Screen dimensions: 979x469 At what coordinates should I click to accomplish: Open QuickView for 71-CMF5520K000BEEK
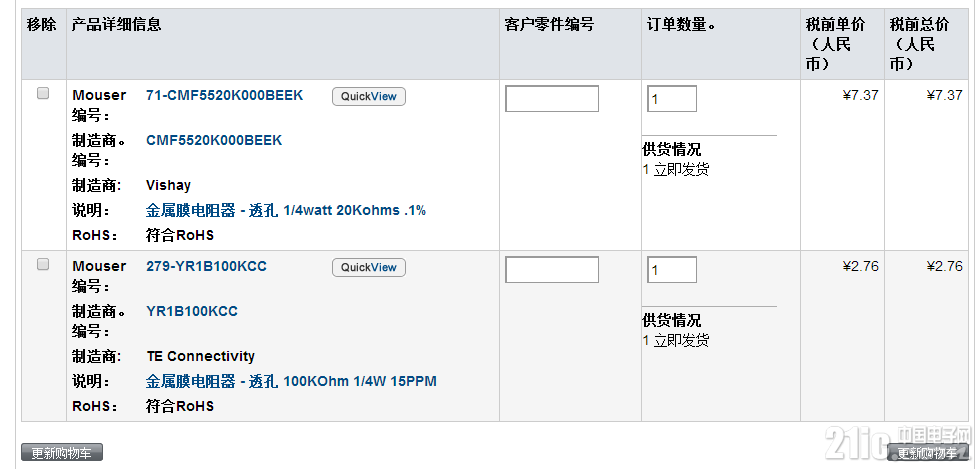tap(368, 96)
